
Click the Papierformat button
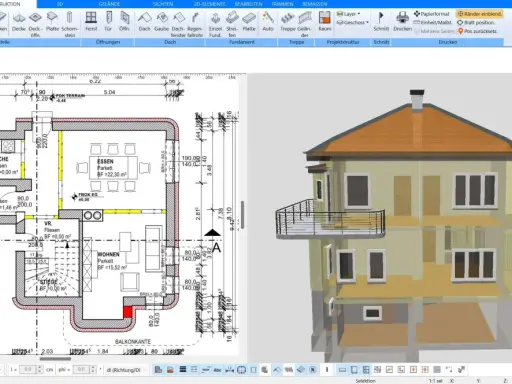coord(432,14)
